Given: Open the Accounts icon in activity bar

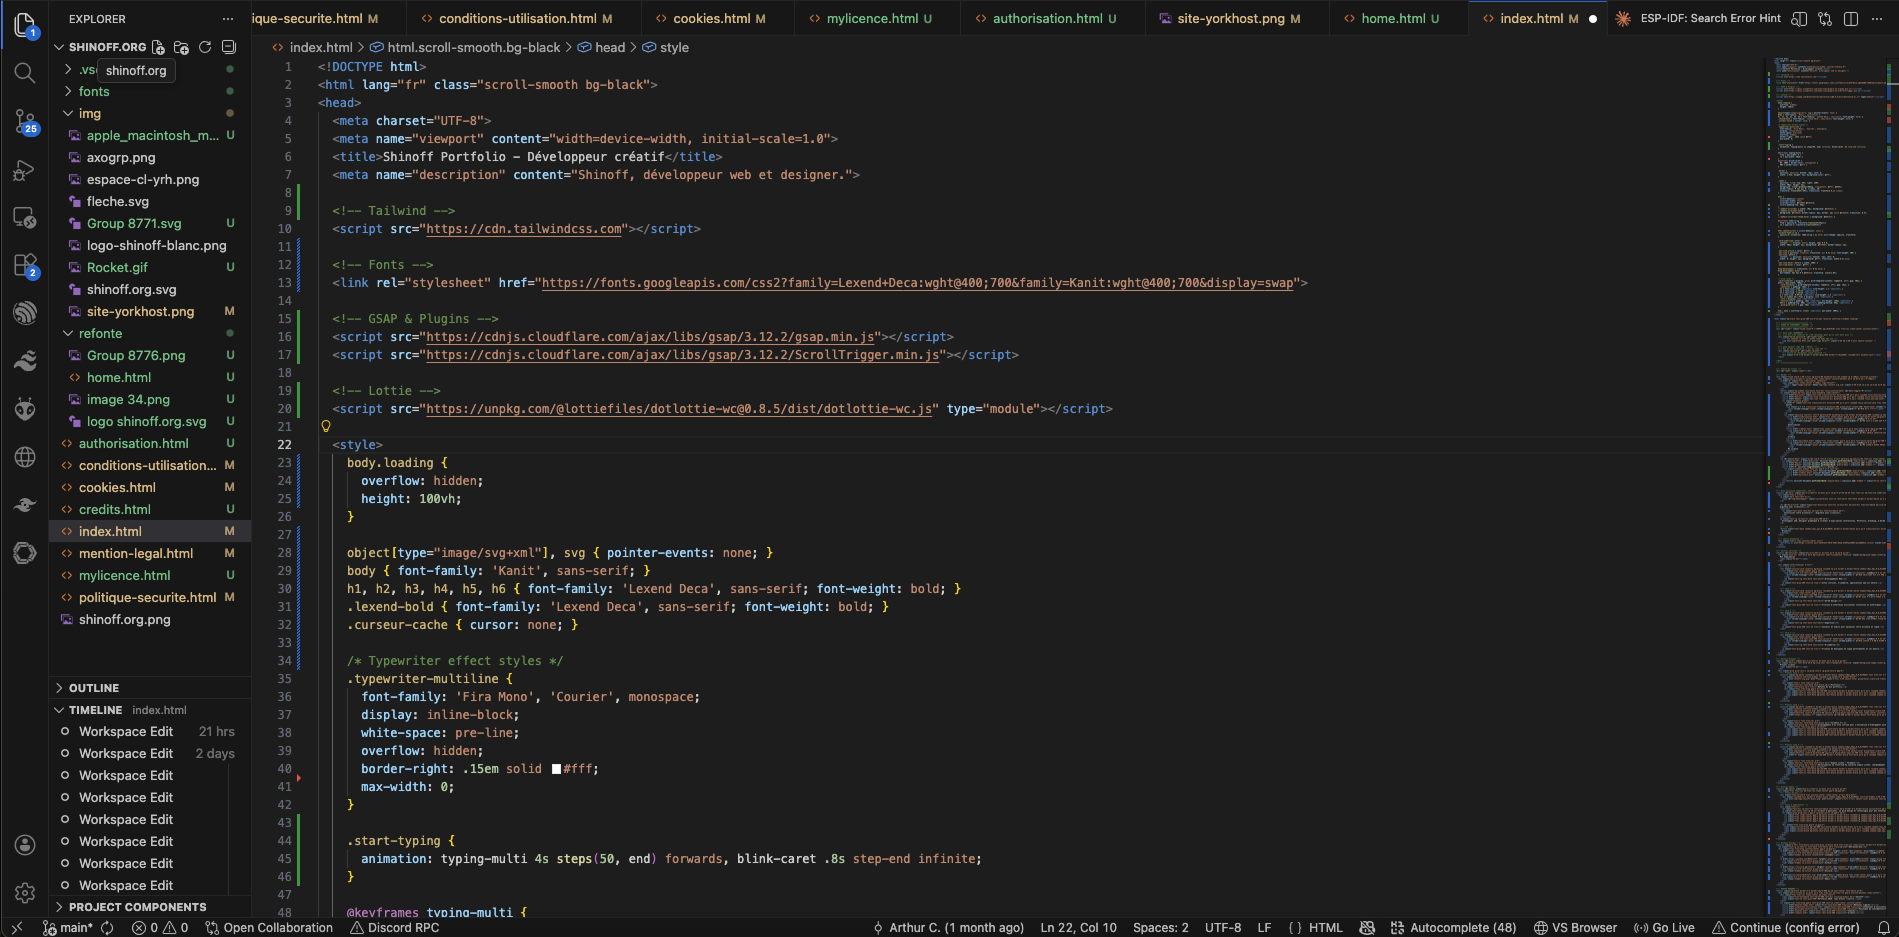Looking at the screenshot, I should click(24, 845).
